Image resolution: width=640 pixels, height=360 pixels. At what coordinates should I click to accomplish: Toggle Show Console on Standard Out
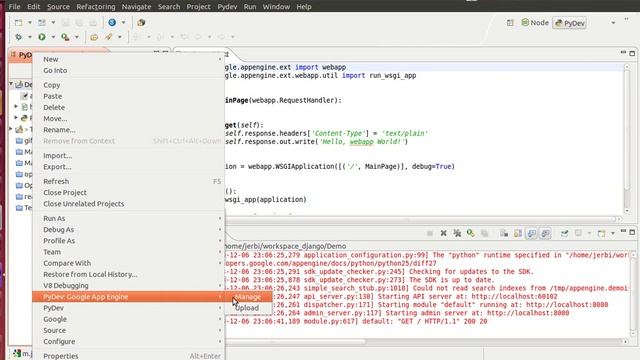[531, 233]
